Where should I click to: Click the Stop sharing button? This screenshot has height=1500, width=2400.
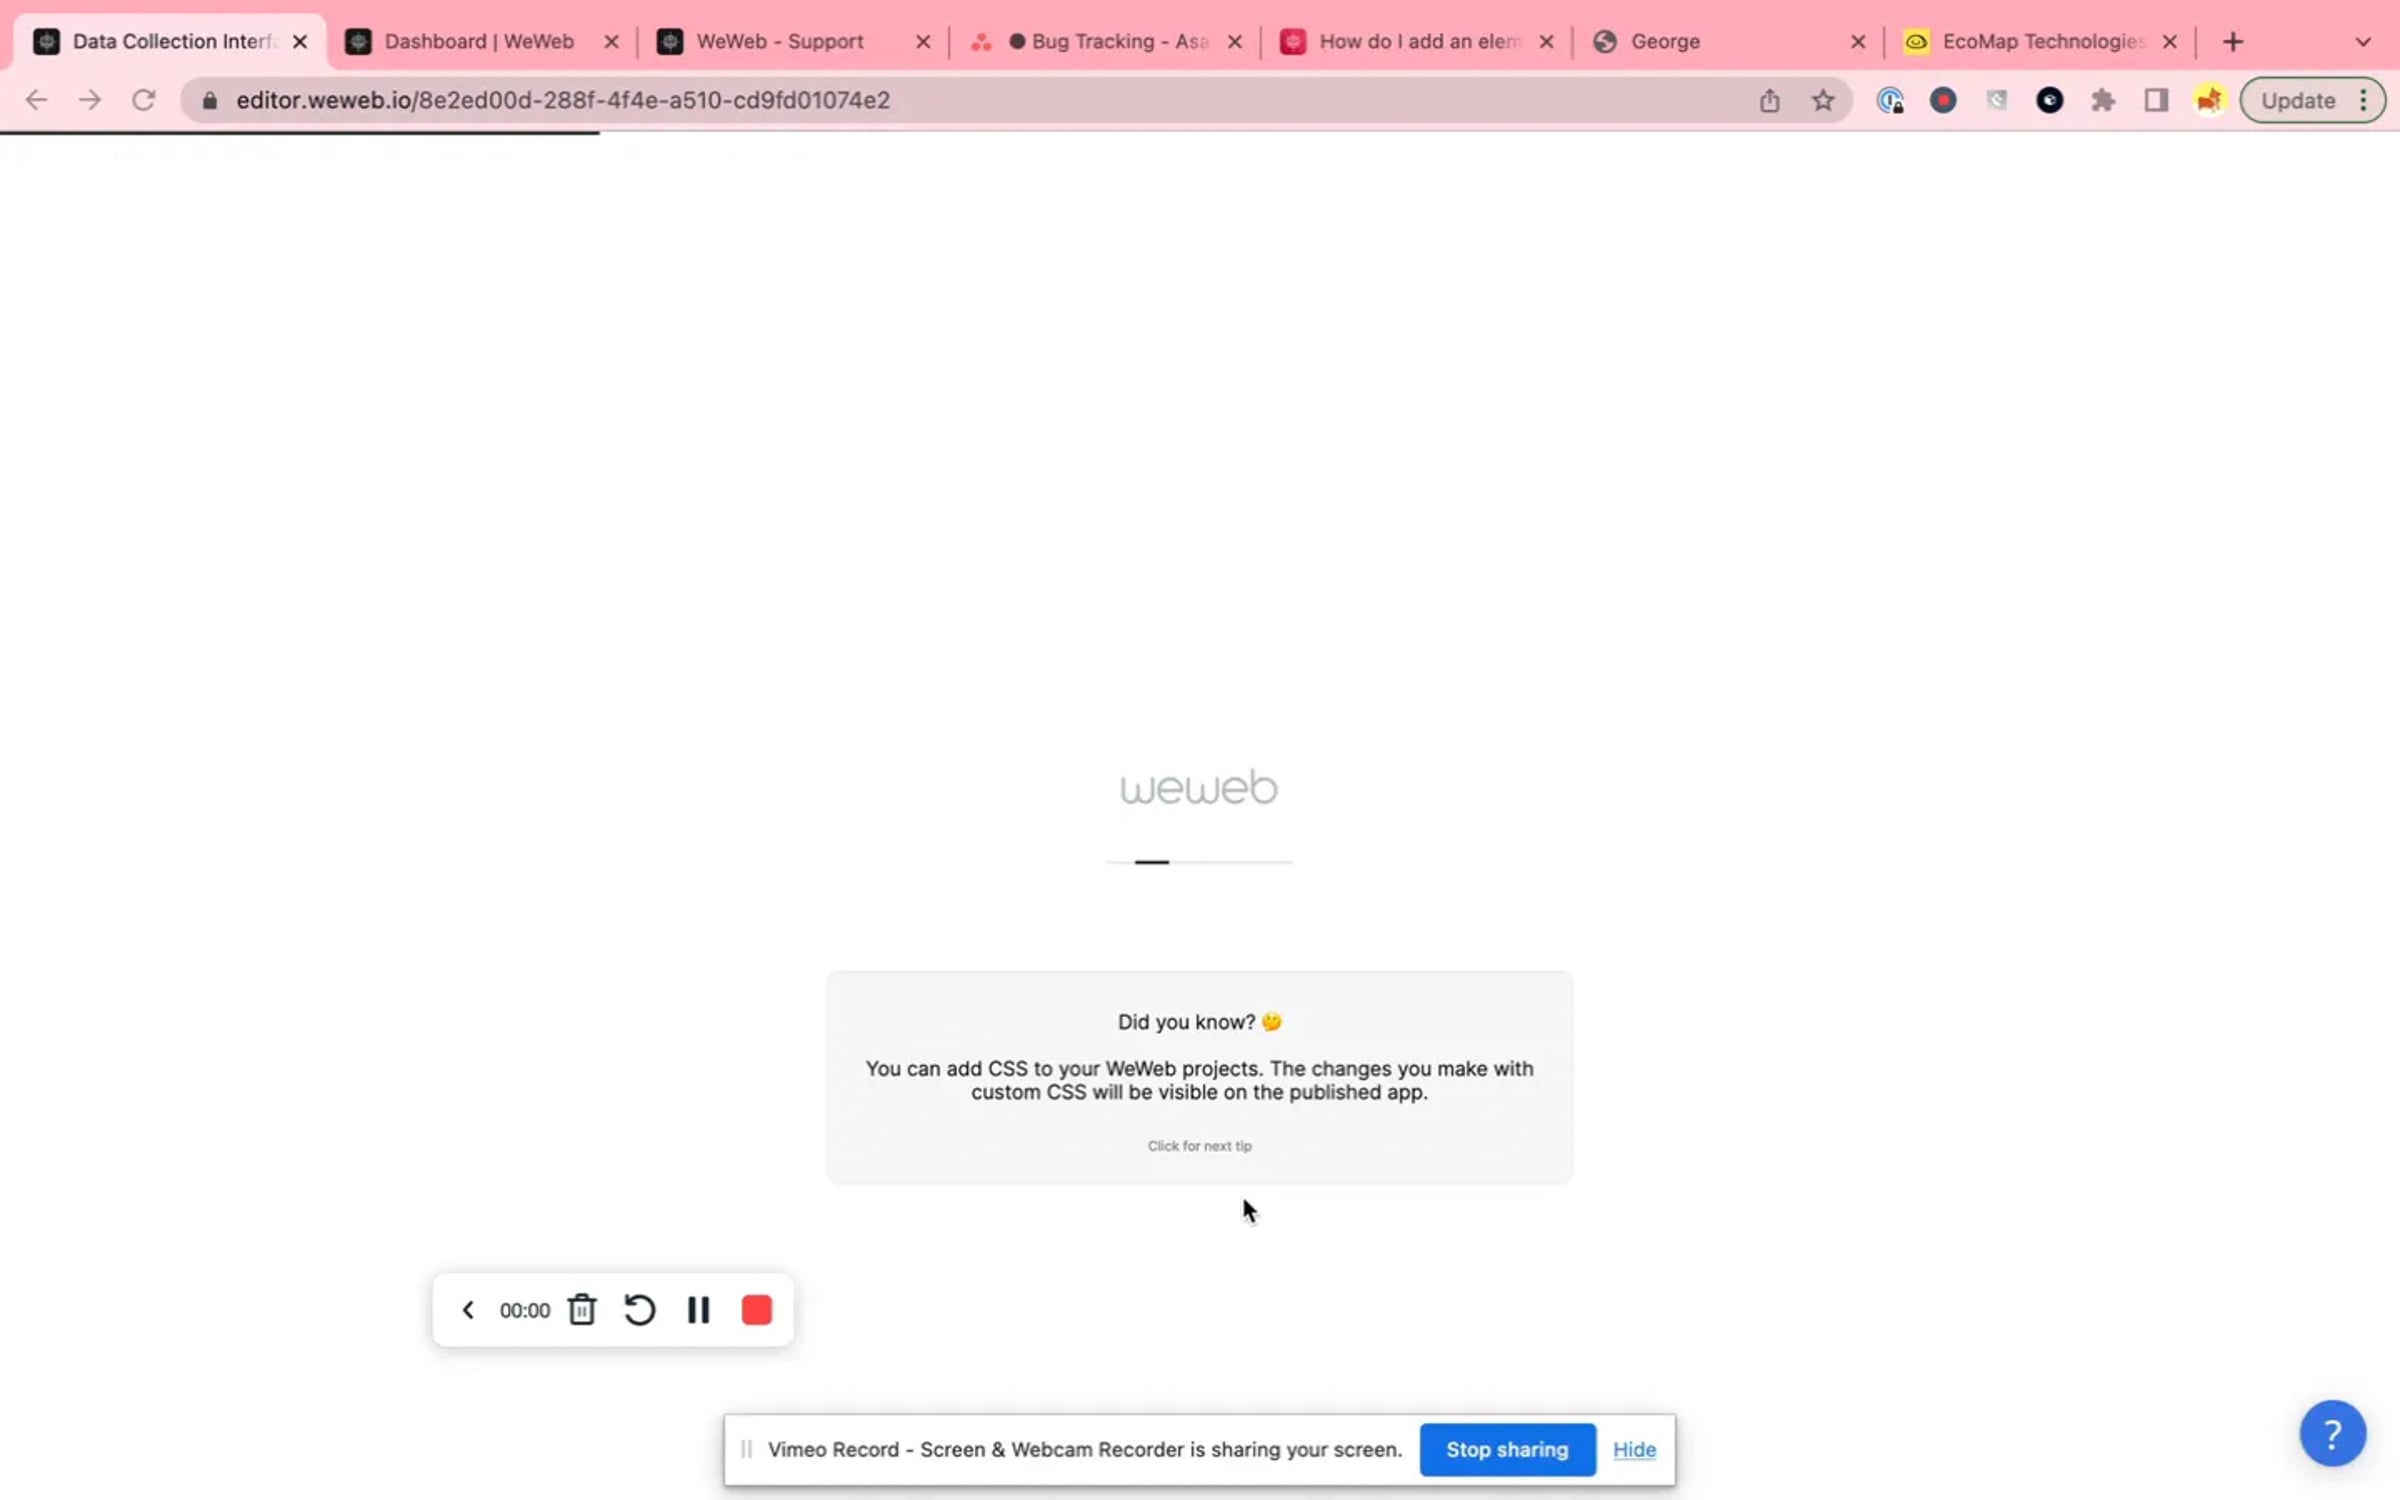pos(1507,1449)
